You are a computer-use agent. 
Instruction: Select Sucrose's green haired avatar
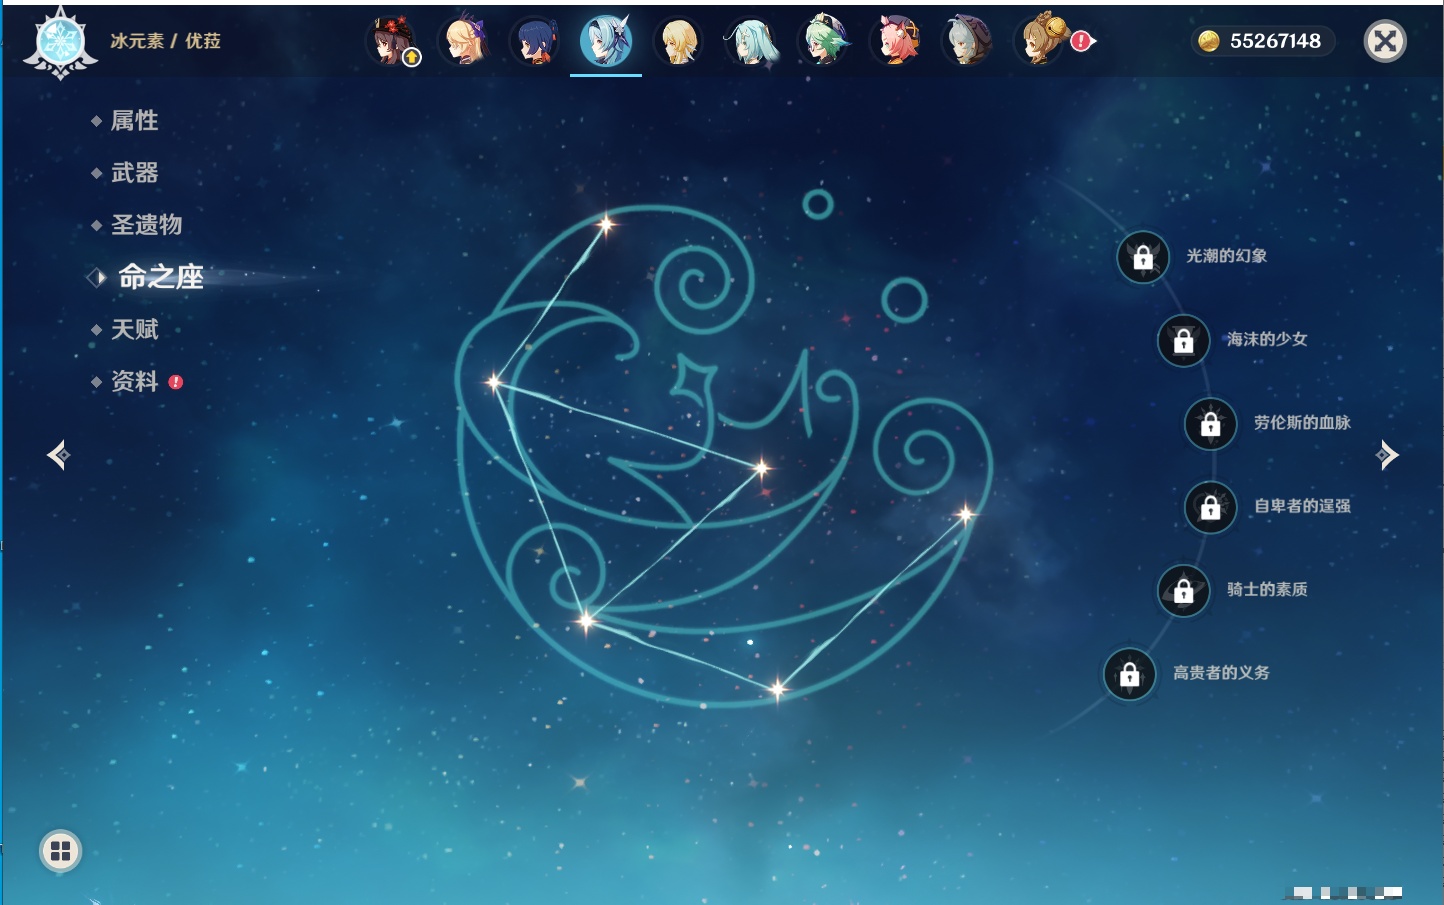click(x=824, y=42)
